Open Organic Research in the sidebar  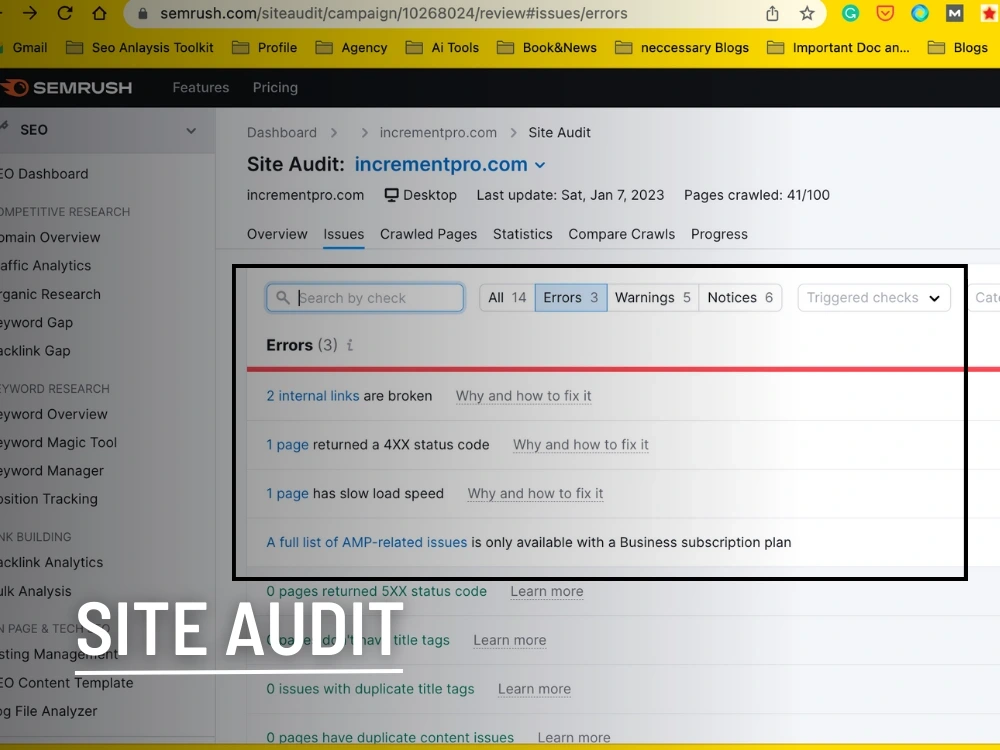[x=50, y=295]
